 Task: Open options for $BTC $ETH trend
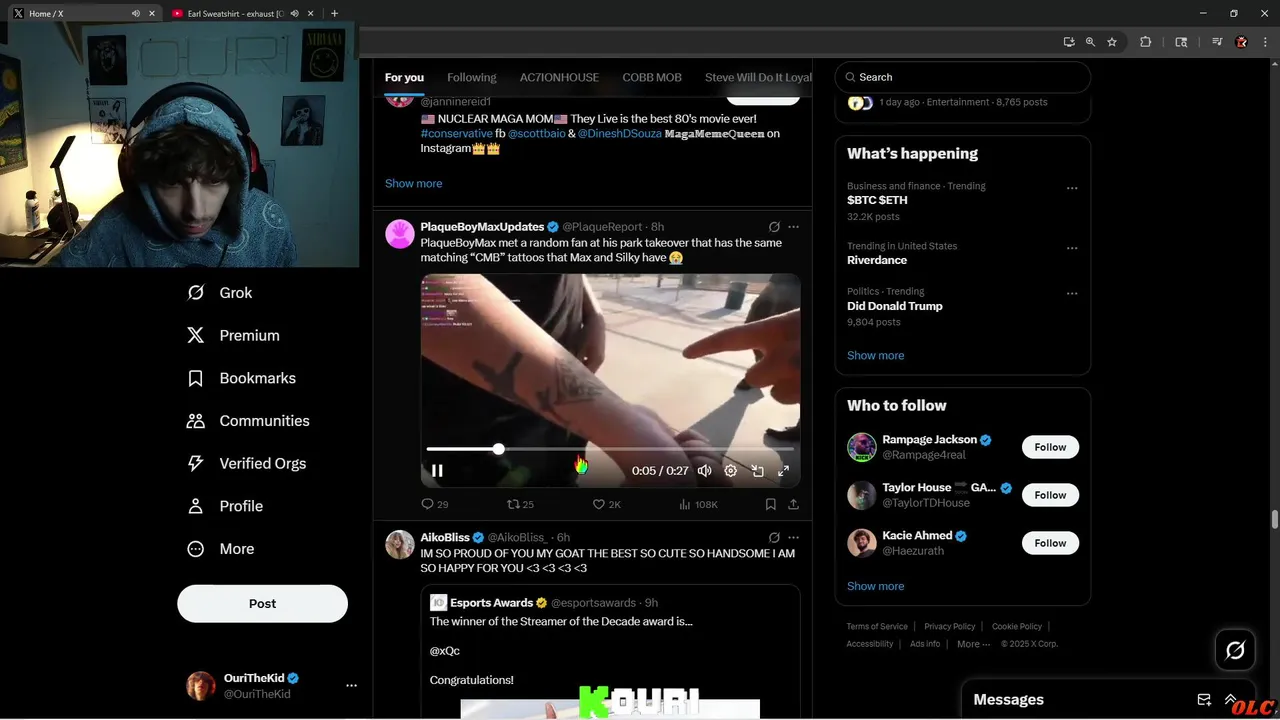tap(1072, 188)
